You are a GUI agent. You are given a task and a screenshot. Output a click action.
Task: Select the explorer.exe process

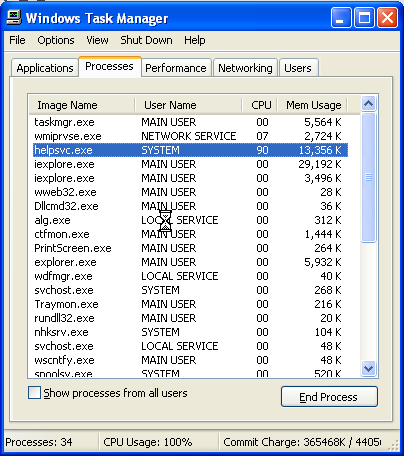point(190,262)
